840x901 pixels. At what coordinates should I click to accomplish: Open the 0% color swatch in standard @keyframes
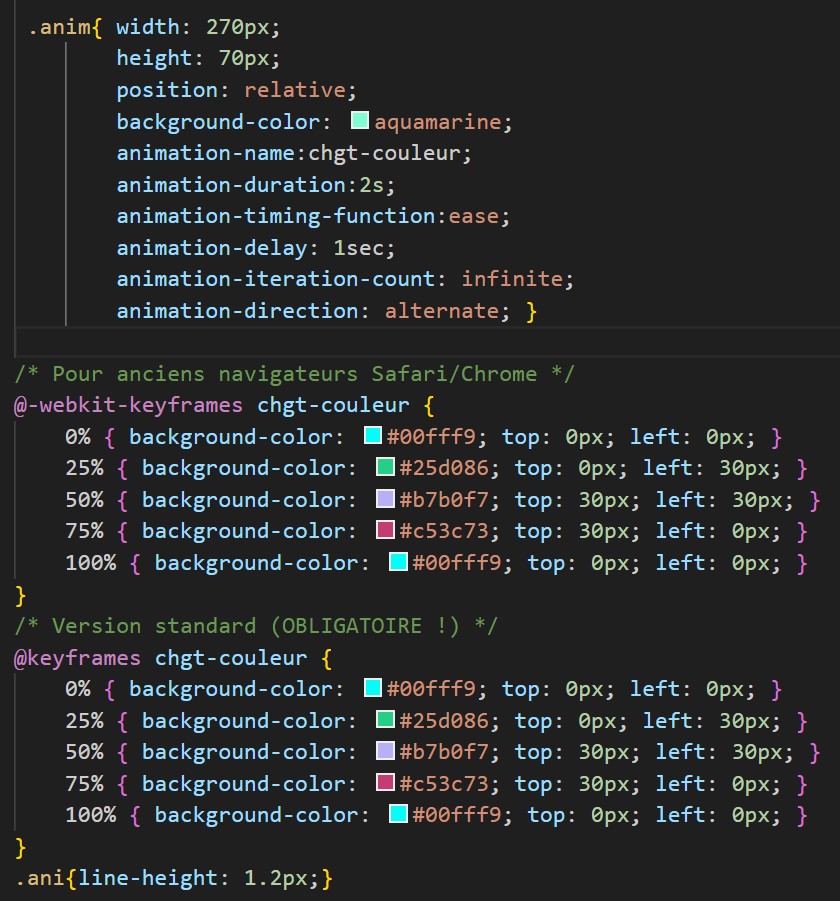coord(373,688)
